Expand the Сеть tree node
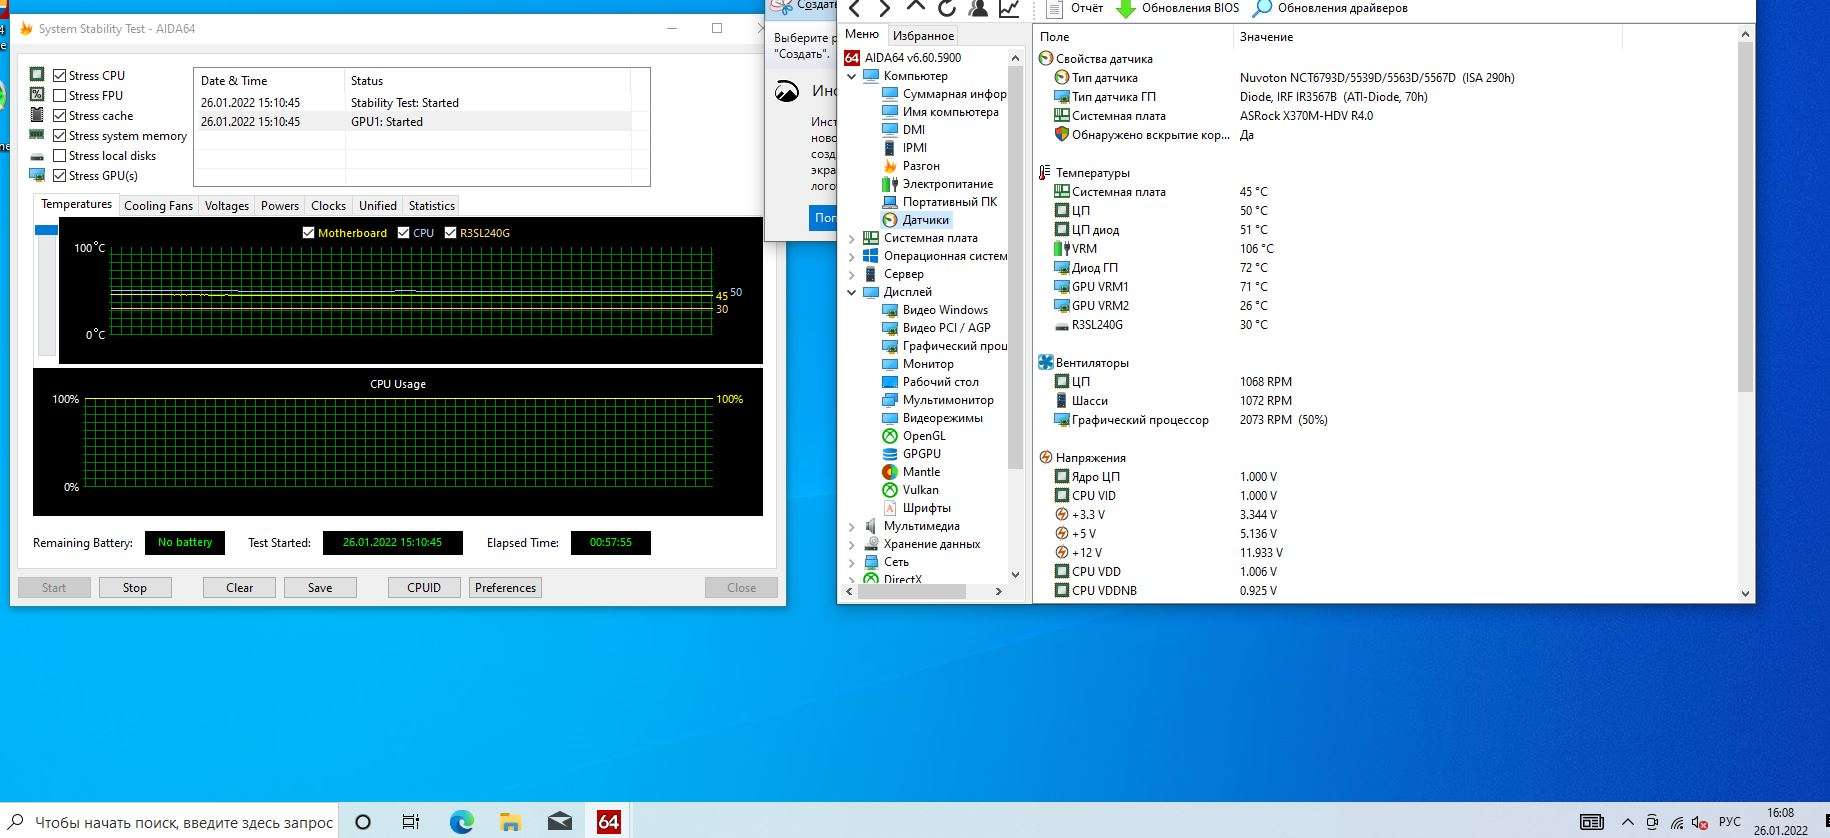 (x=852, y=562)
